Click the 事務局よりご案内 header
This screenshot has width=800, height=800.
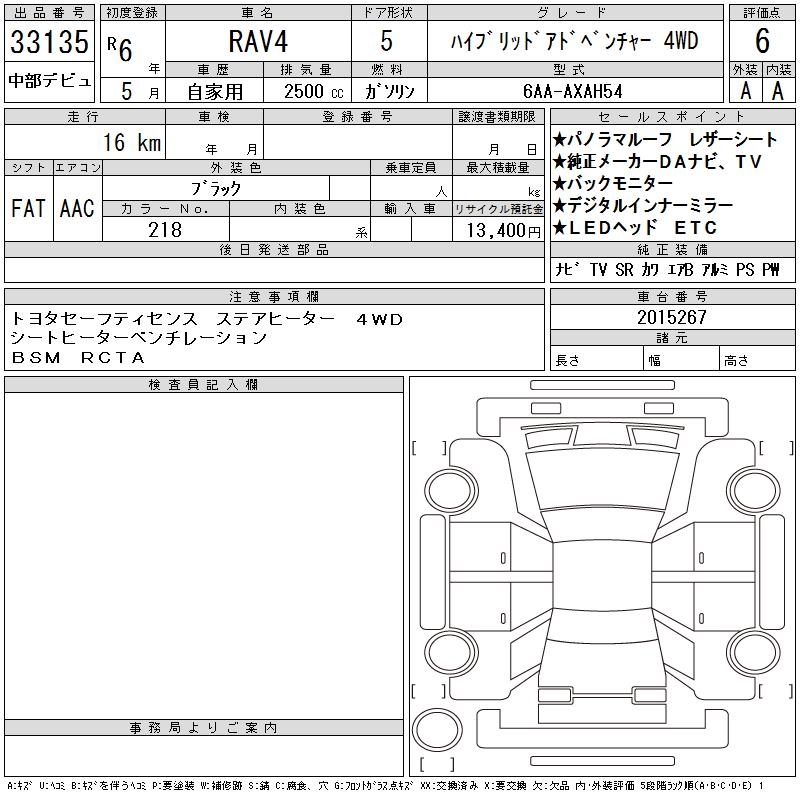[204, 728]
